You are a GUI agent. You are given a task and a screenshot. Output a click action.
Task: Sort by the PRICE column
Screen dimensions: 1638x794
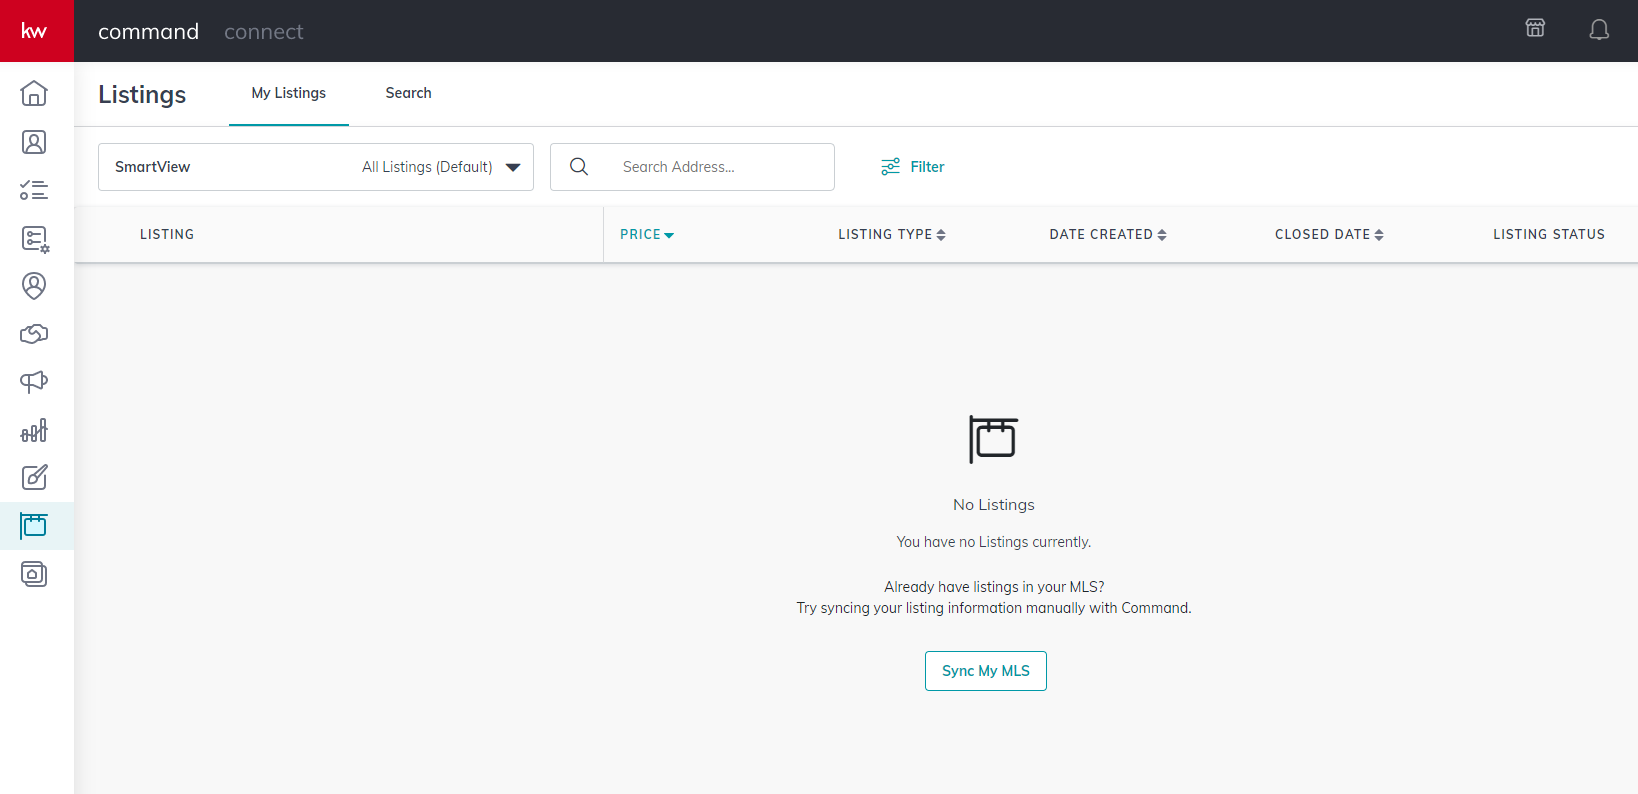coord(647,234)
